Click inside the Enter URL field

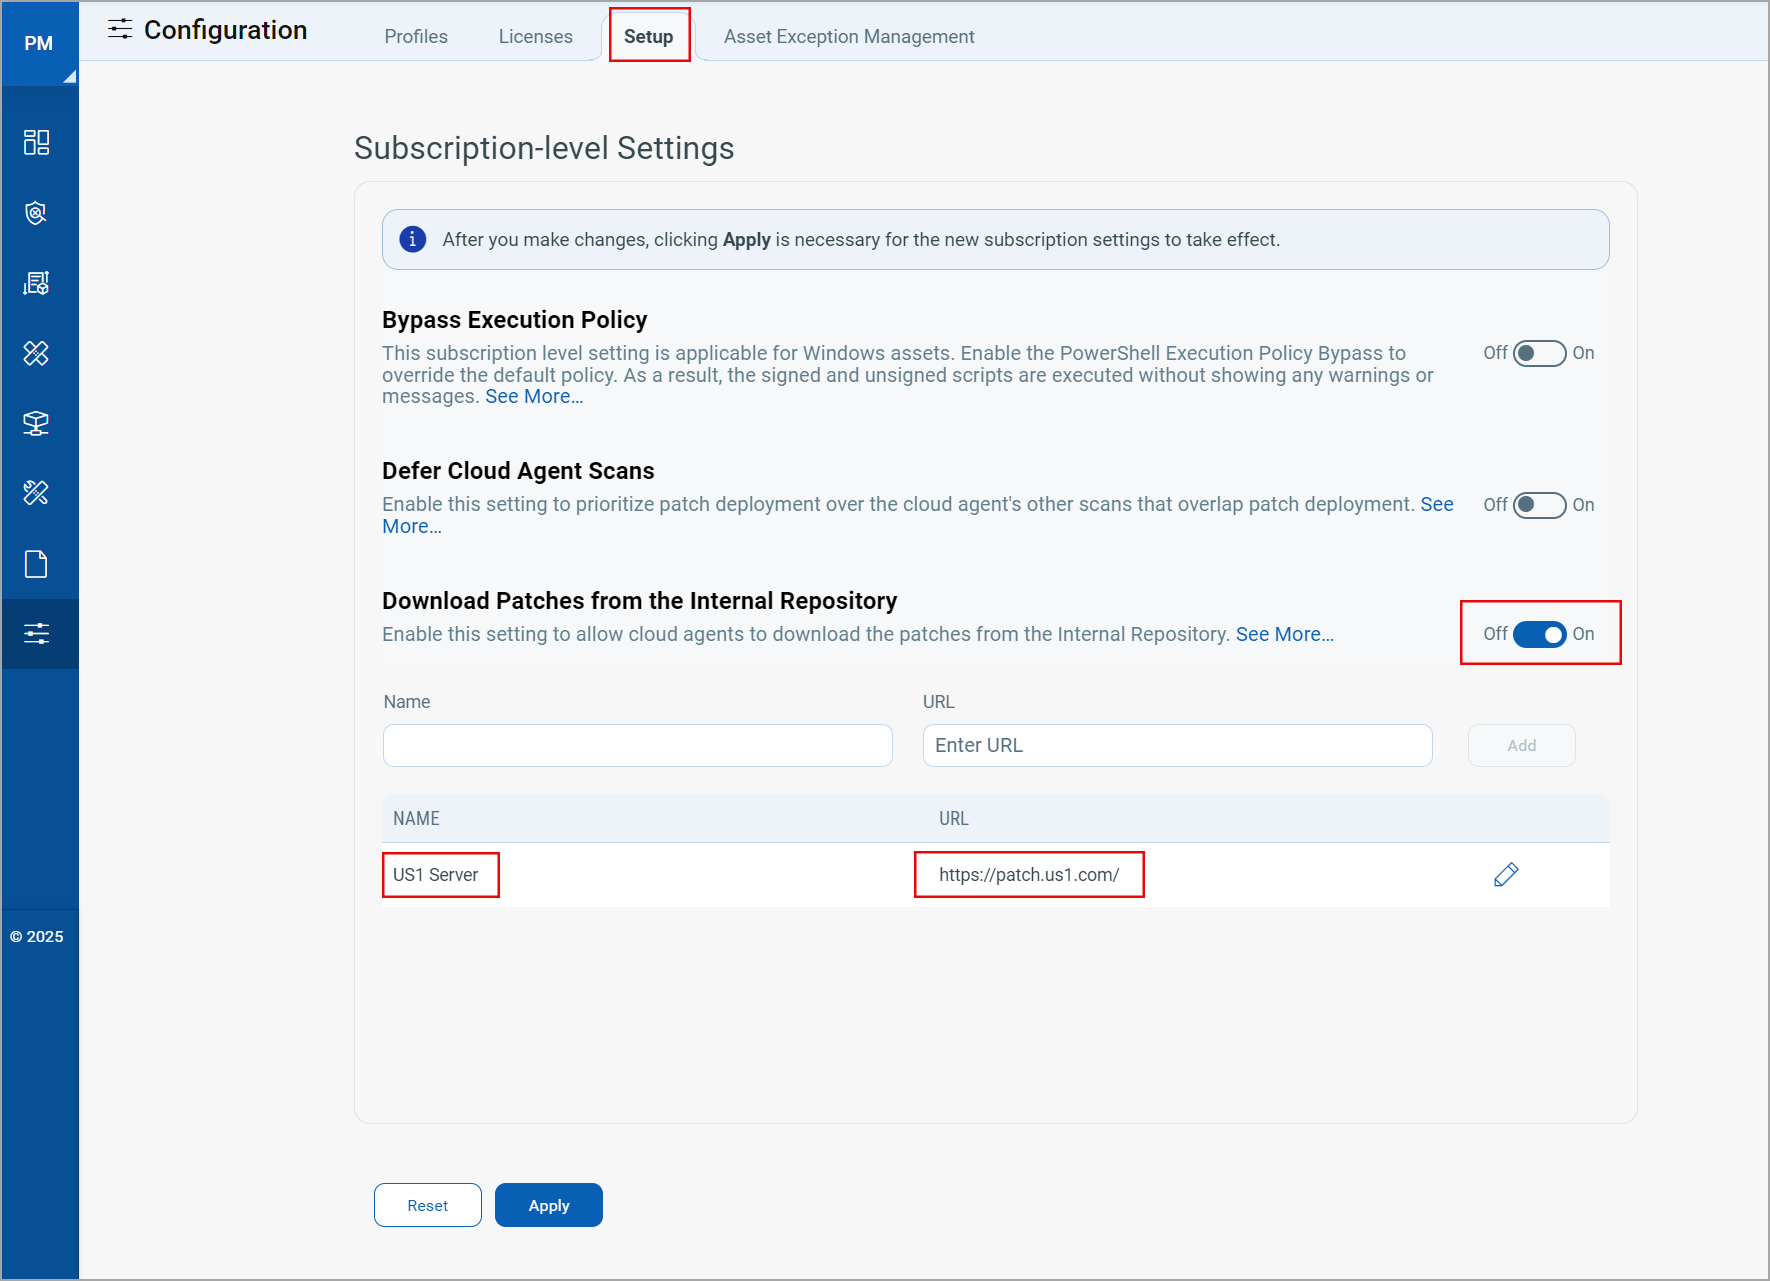(x=1176, y=745)
